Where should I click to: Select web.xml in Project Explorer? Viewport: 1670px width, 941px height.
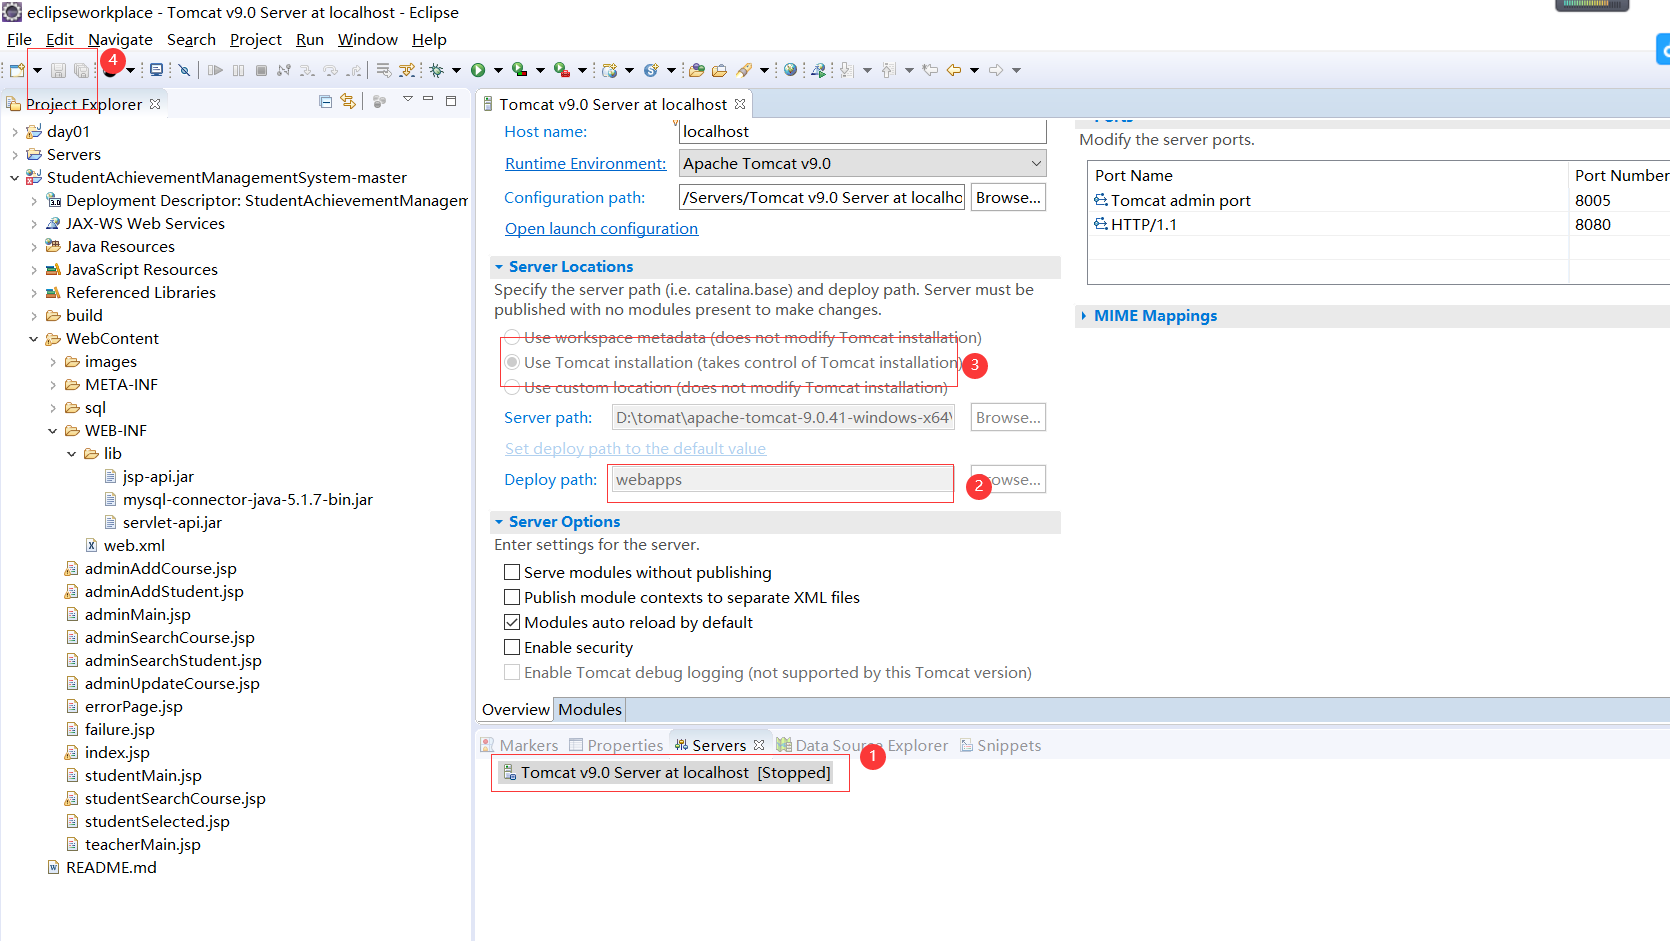pos(125,546)
